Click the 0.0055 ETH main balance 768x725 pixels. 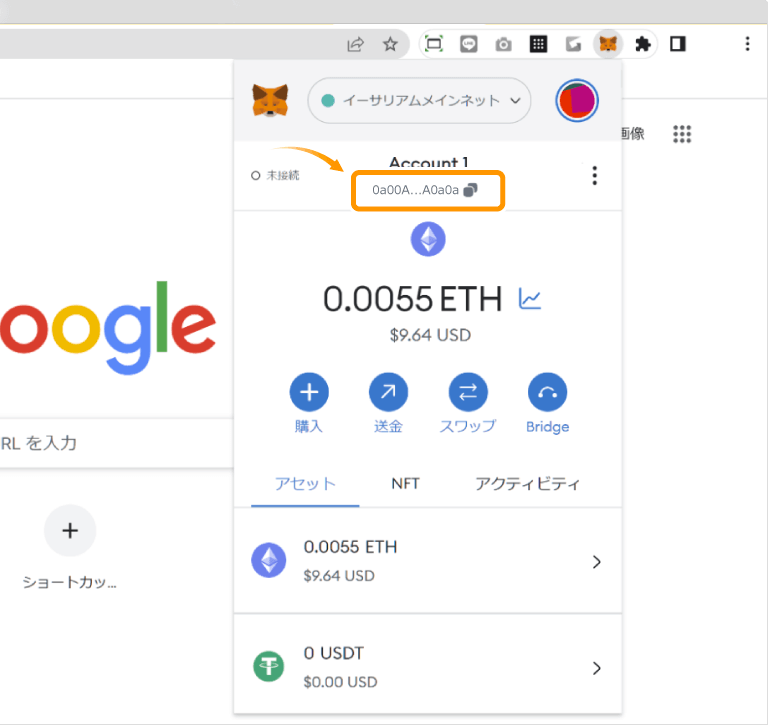point(413,299)
